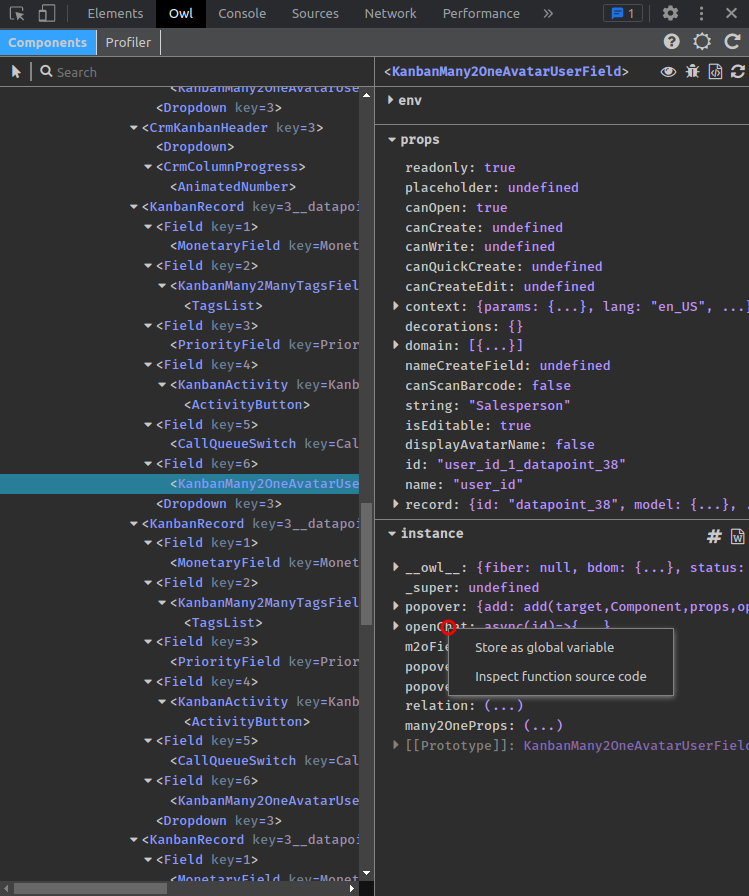The width and height of the screenshot is (749, 896).
Task: Click the readonly true value
Action: click(500, 167)
